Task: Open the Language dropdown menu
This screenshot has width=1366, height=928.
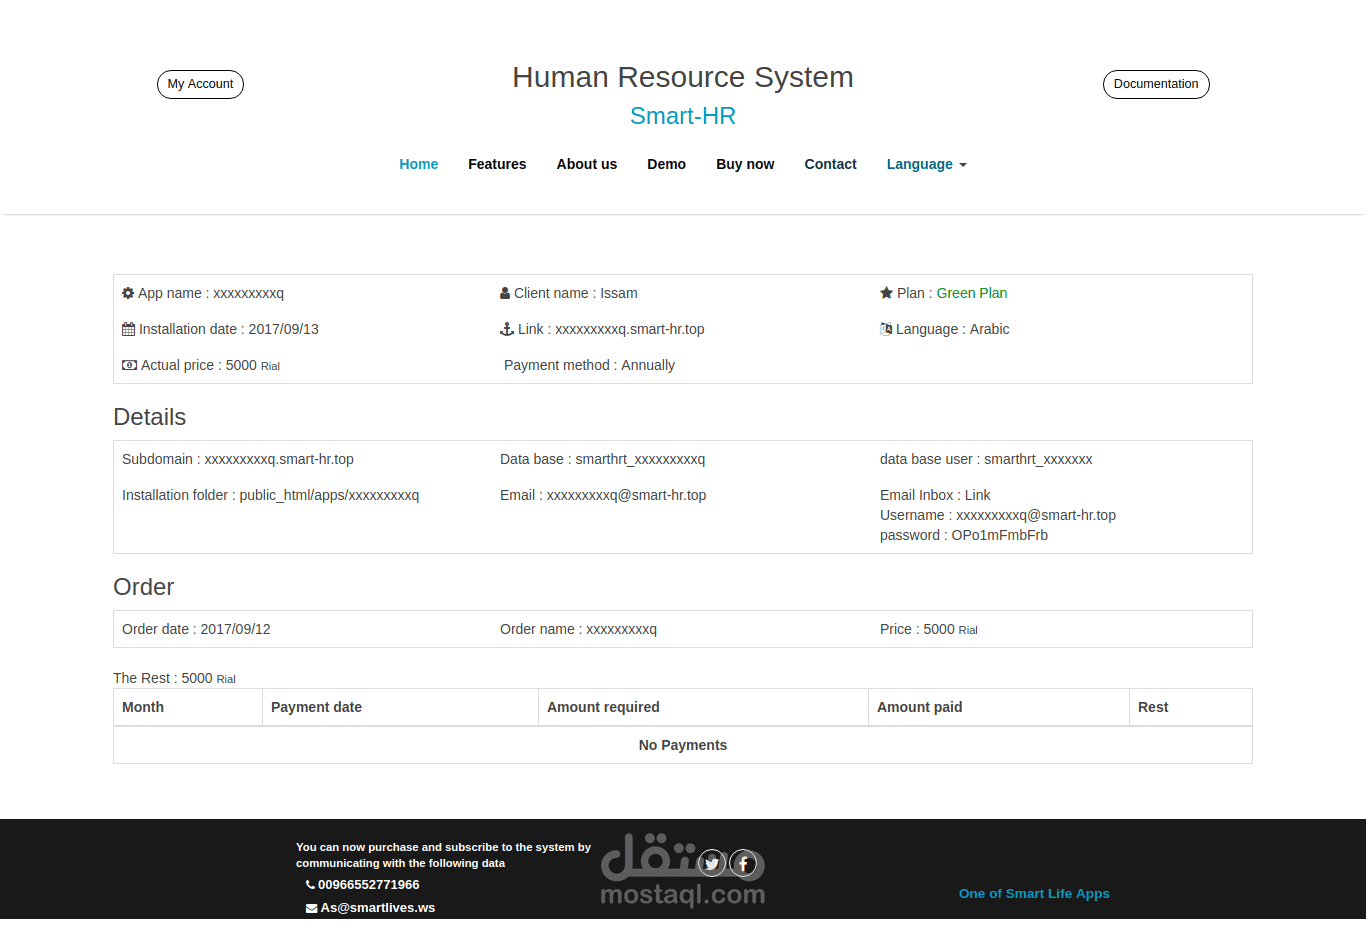Action: (926, 164)
